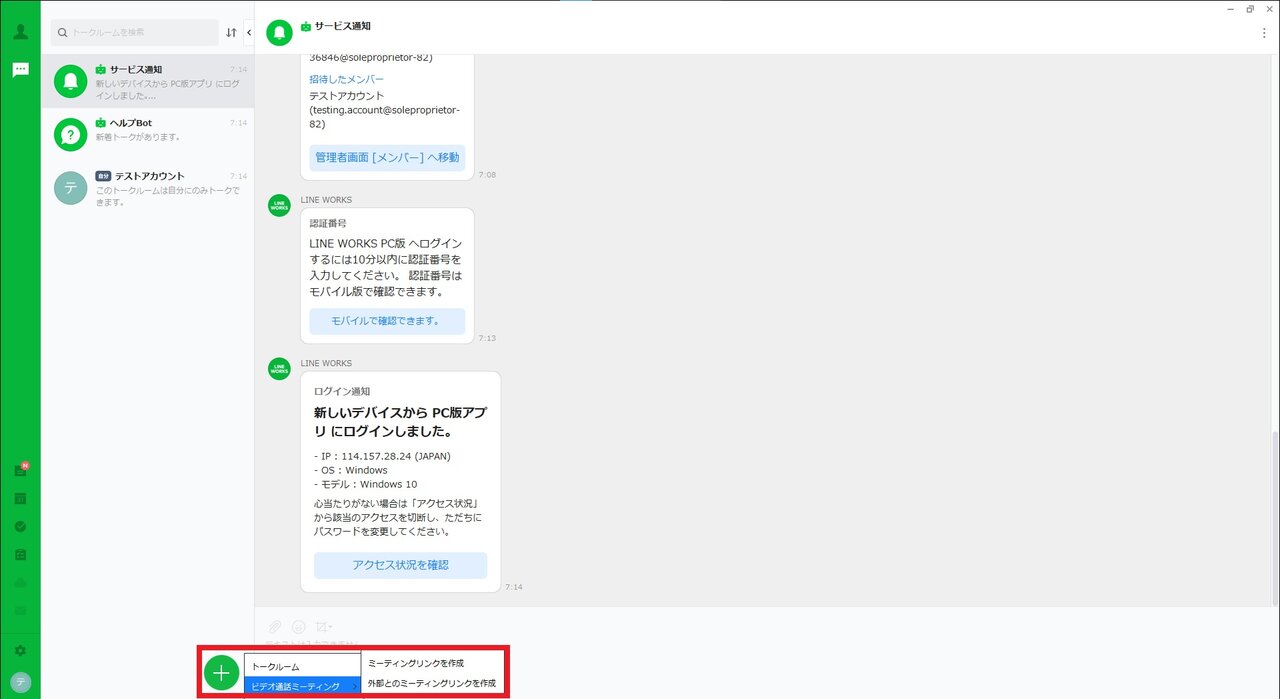Open the board icon with the N badge
The width and height of the screenshot is (1280, 699).
coord(20,470)
